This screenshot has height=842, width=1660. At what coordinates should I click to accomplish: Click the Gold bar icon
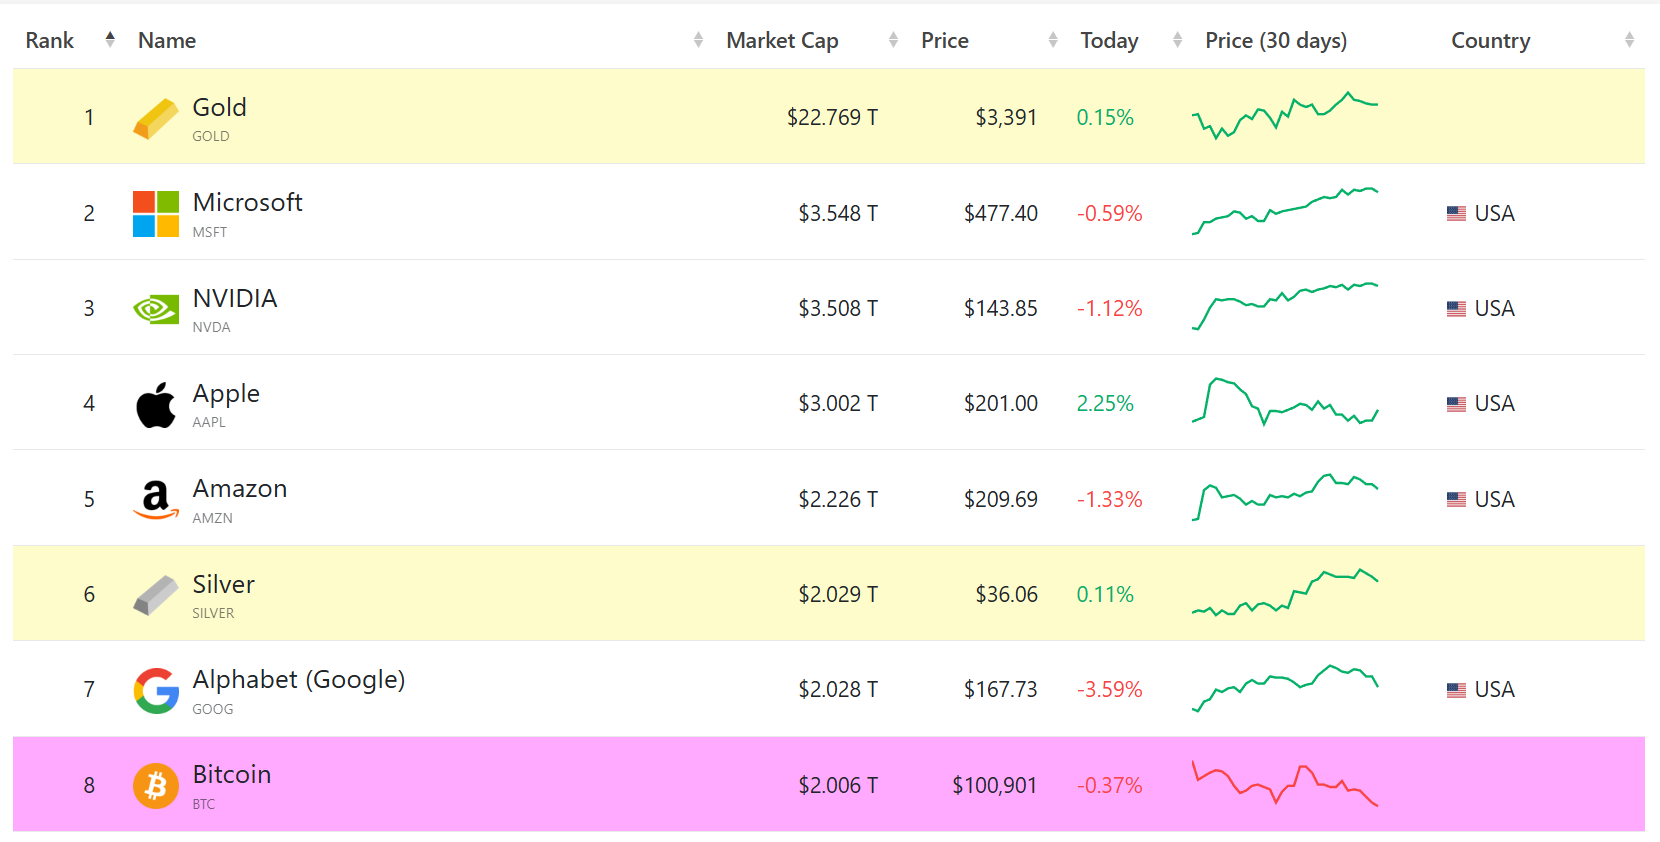(156, 118)
